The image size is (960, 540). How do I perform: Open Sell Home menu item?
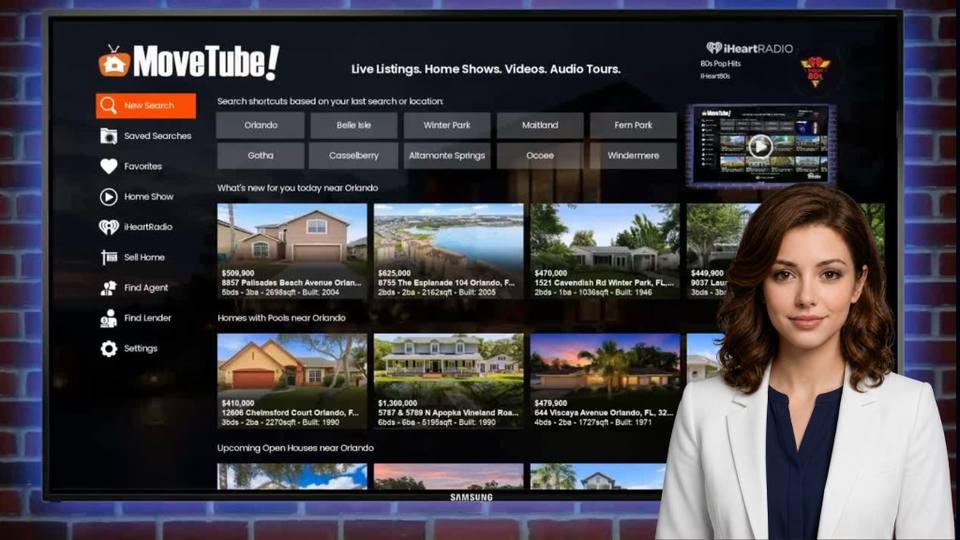[x=146, y=257]
